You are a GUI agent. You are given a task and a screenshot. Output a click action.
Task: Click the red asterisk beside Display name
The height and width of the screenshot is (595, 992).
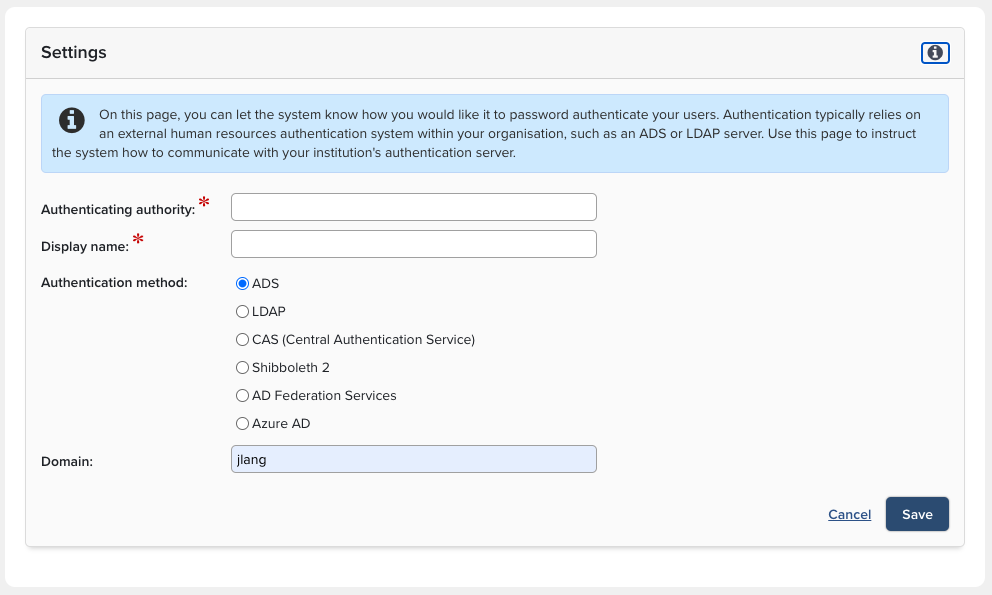(138, 240)
